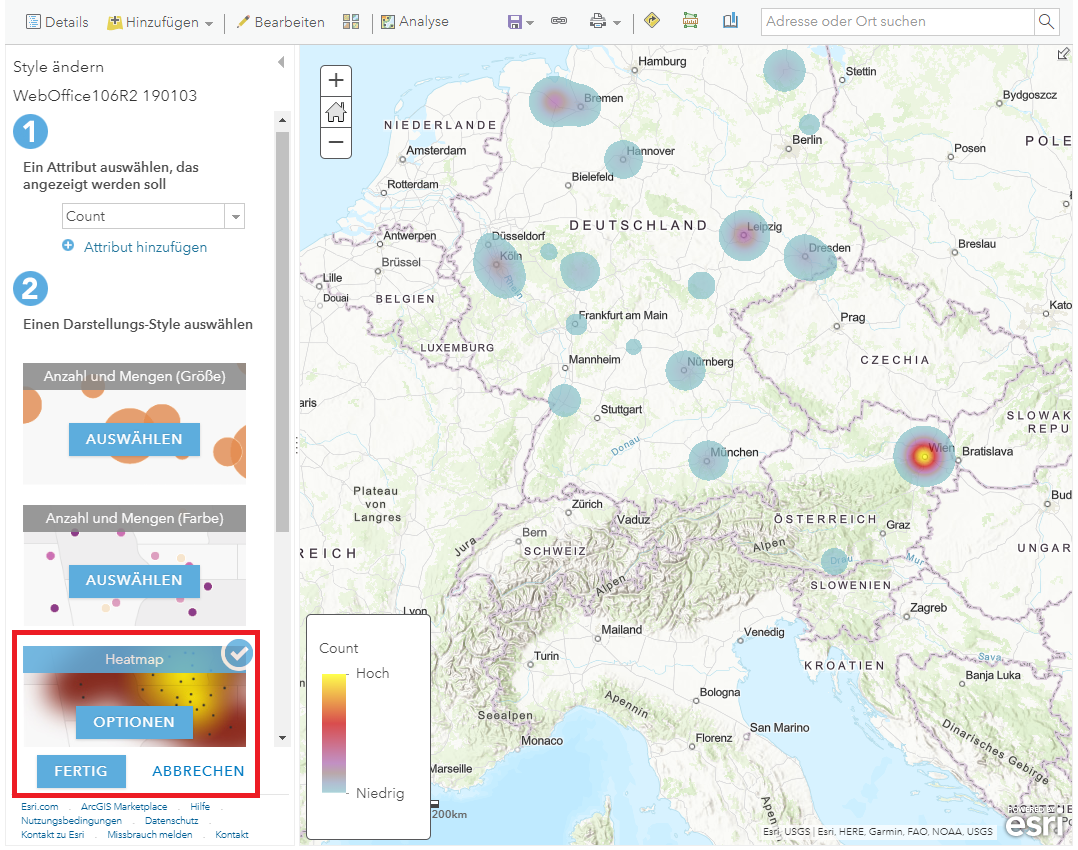Screen dimensions: 1078x850
Task: Open the Print options dropdown arrow
Action: pyautogui.click(x=619, y=21)
